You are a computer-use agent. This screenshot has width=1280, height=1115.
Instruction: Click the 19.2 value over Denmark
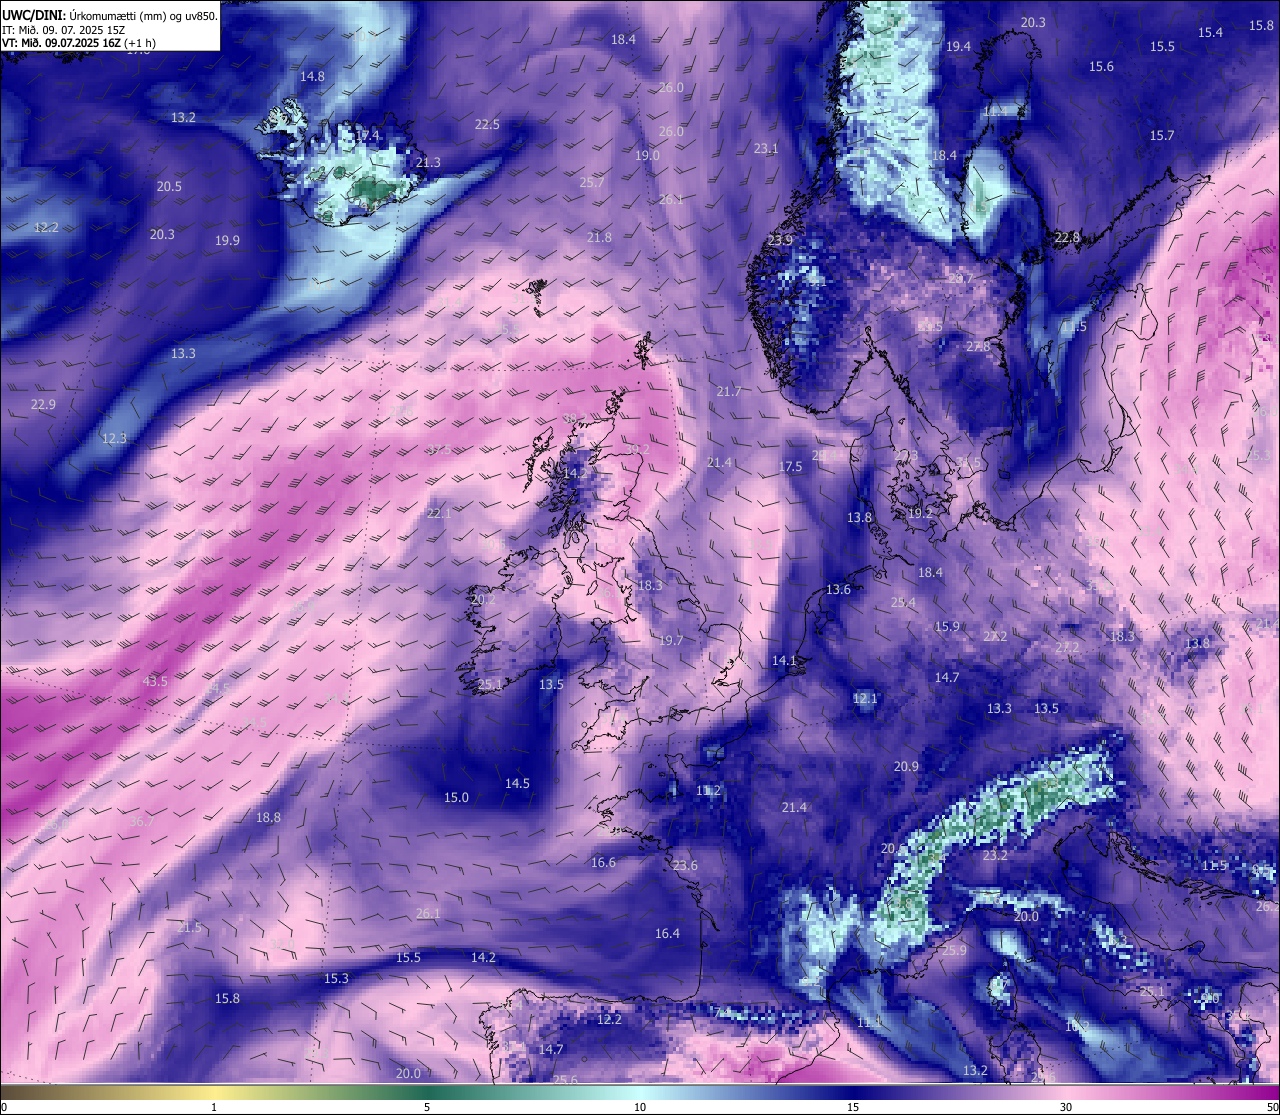pyautogui.click(x=919, y=512)
